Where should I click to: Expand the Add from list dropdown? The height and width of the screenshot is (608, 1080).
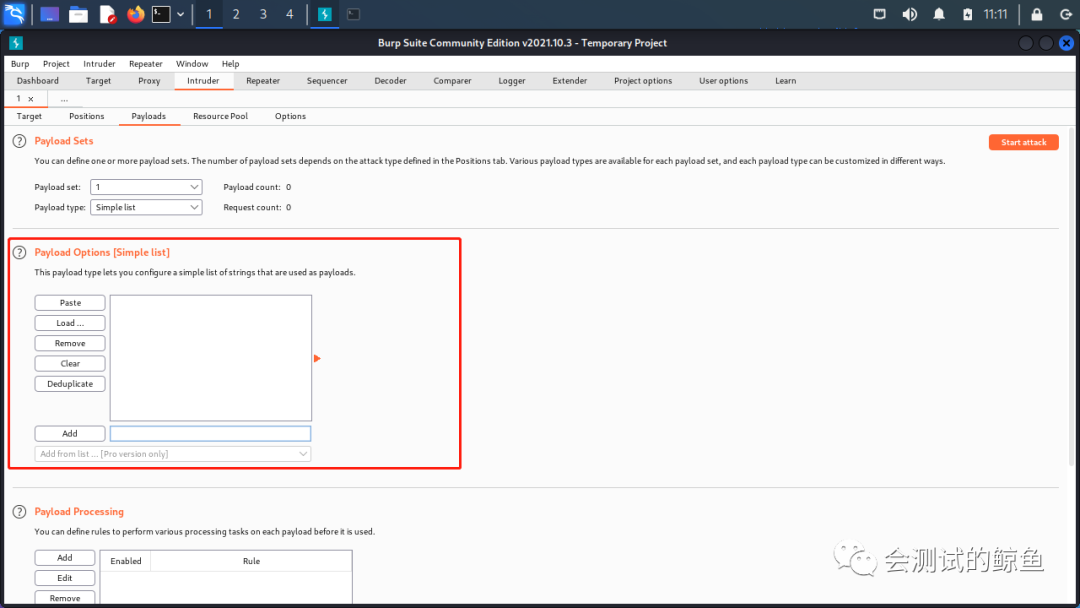point(172,454)
